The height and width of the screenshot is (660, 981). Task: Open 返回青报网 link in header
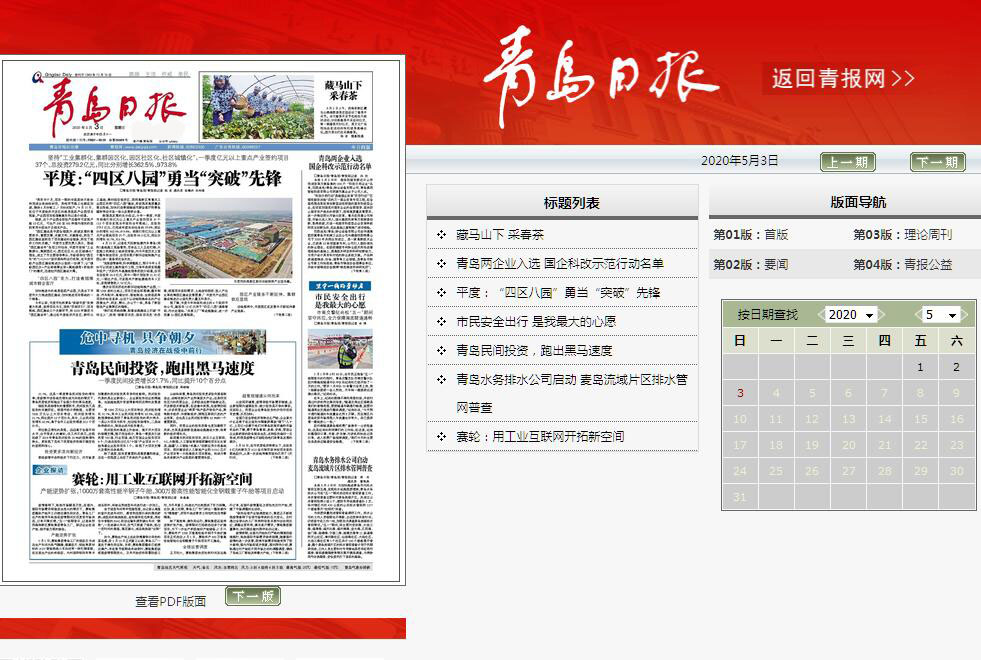pos(842,79)
